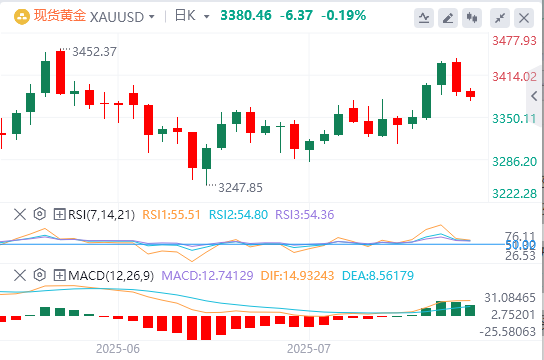Open the indicator line chart icon
This screenshot has width=544, height=360.
click(x=424, y=18)
